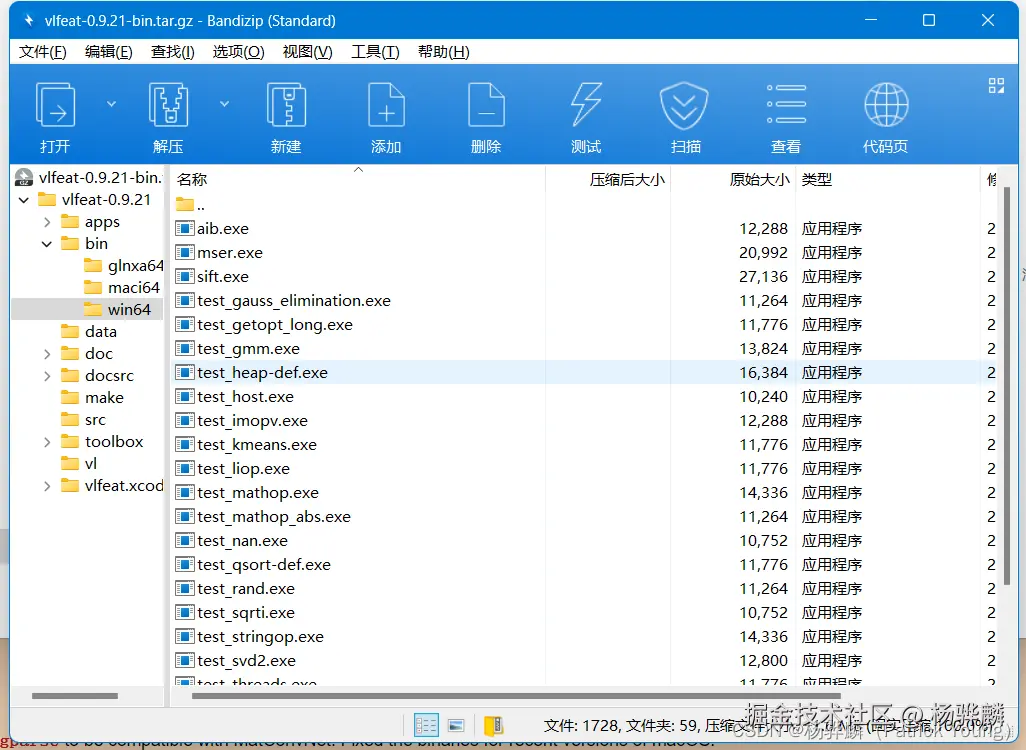The width and height of the screenshot is (1026, 750).
Task: Click the 代码页 (Code page) globe icon
Action: click(x=886, y=105)
